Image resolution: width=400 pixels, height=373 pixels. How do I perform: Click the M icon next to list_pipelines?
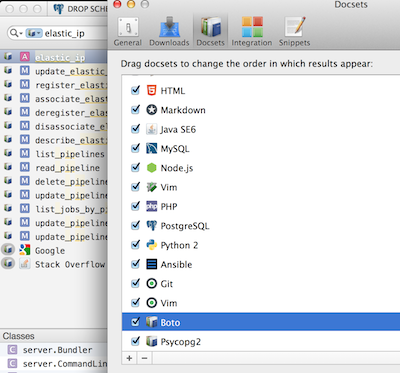tap(25, 154)
